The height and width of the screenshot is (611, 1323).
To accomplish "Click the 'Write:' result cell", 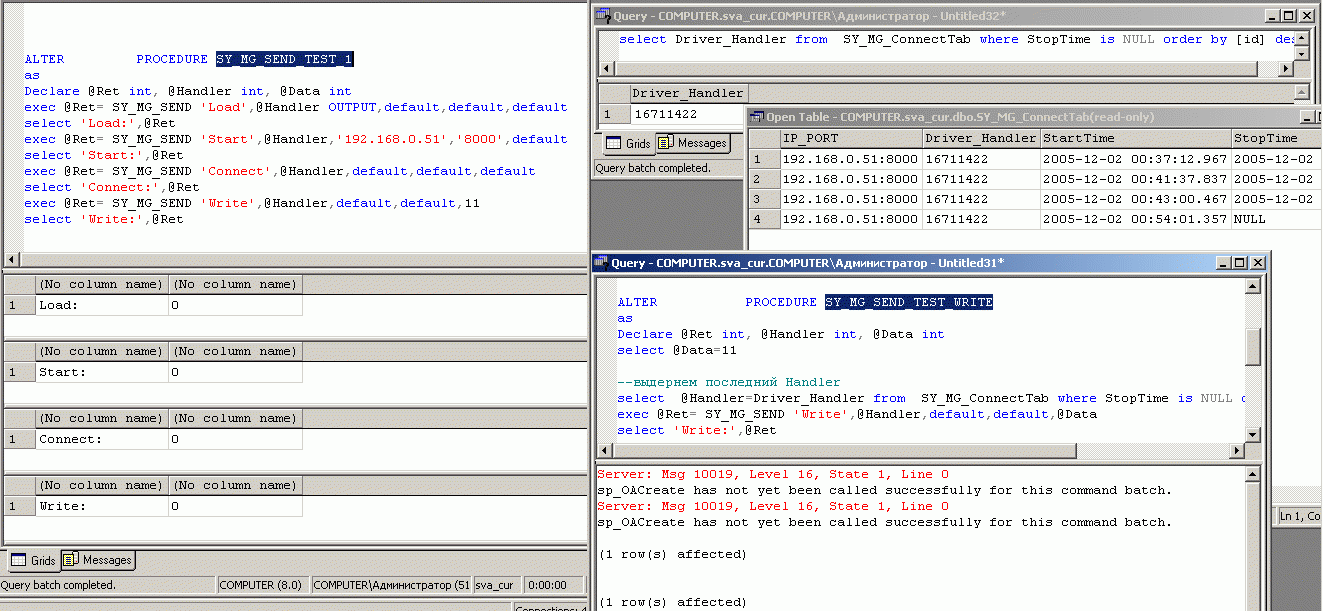I will click(x=102, y=506).
